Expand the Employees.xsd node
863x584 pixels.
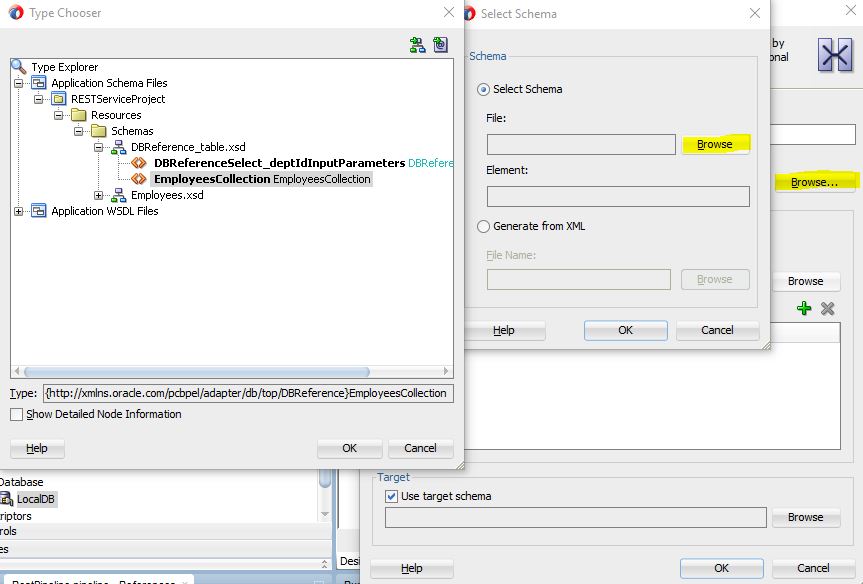click(x=99, y=195)
